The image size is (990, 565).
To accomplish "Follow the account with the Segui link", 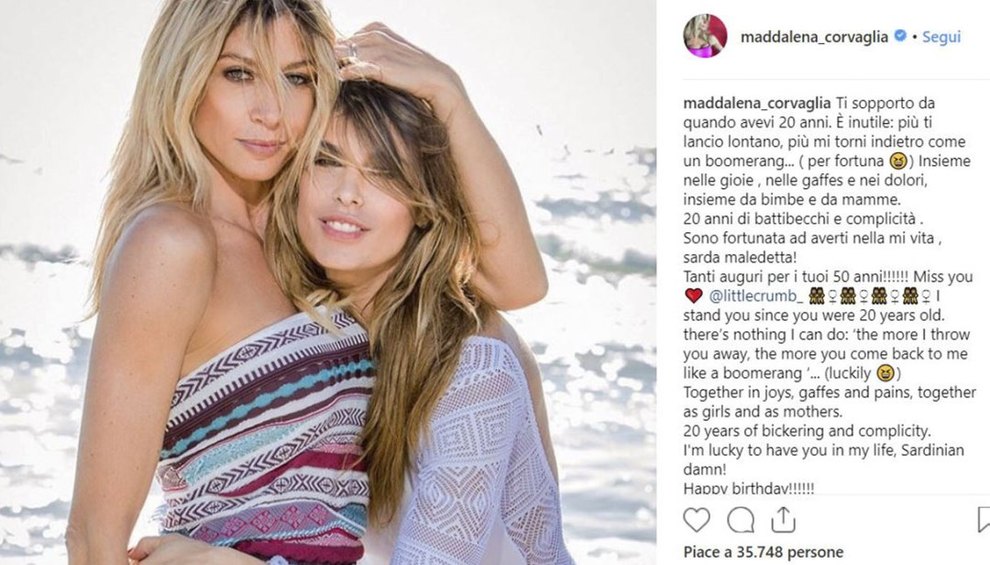I will (x=941, y=37).
